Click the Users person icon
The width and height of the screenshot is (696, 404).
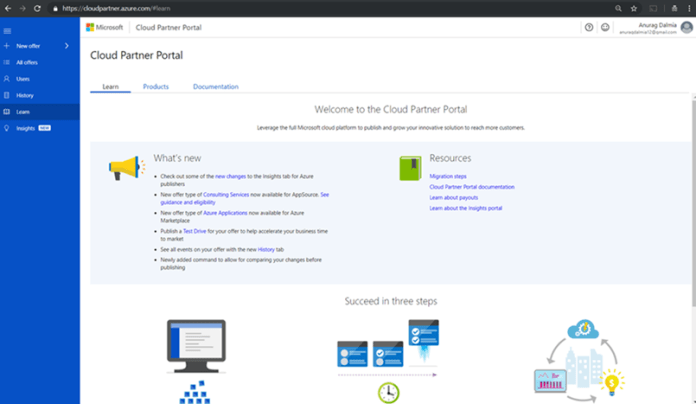7,79
